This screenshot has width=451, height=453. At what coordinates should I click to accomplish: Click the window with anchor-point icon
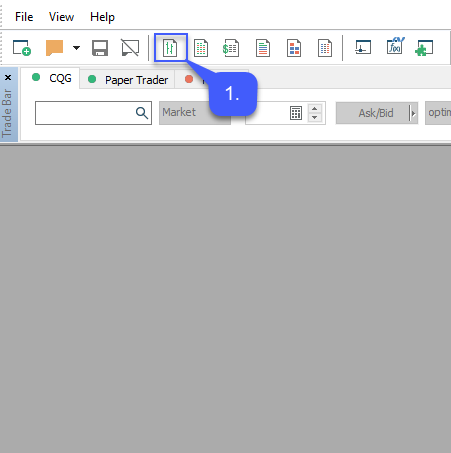[363, 47]
